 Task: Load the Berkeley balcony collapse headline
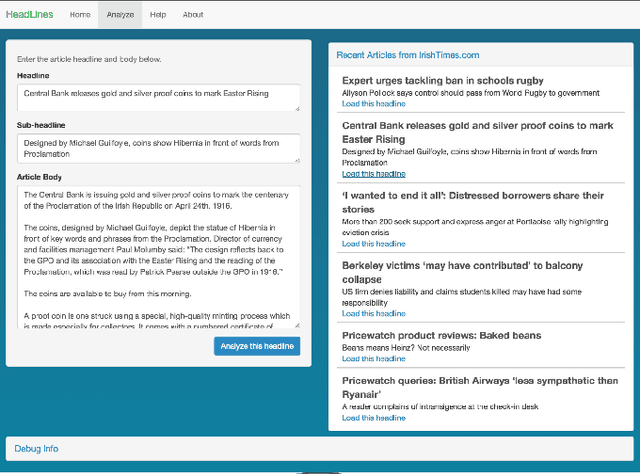pyautogui.click(x=373, y=314)
